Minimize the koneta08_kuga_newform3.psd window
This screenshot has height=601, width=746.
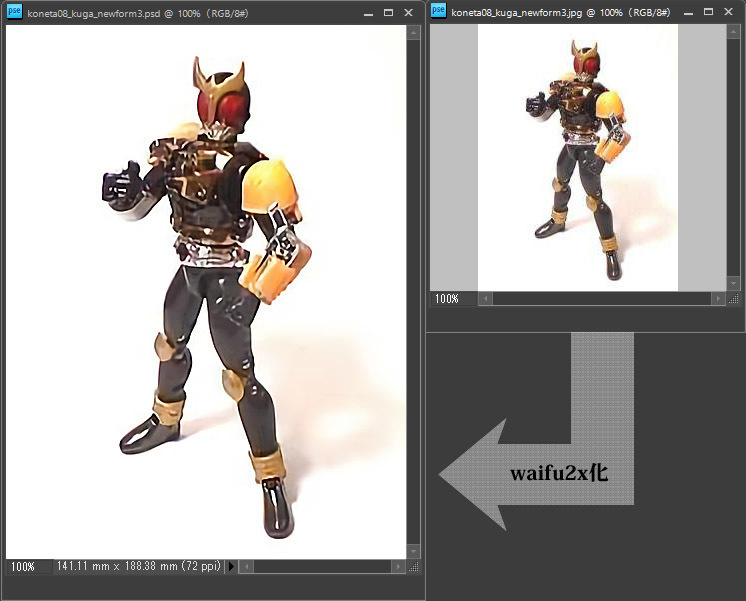368,13
